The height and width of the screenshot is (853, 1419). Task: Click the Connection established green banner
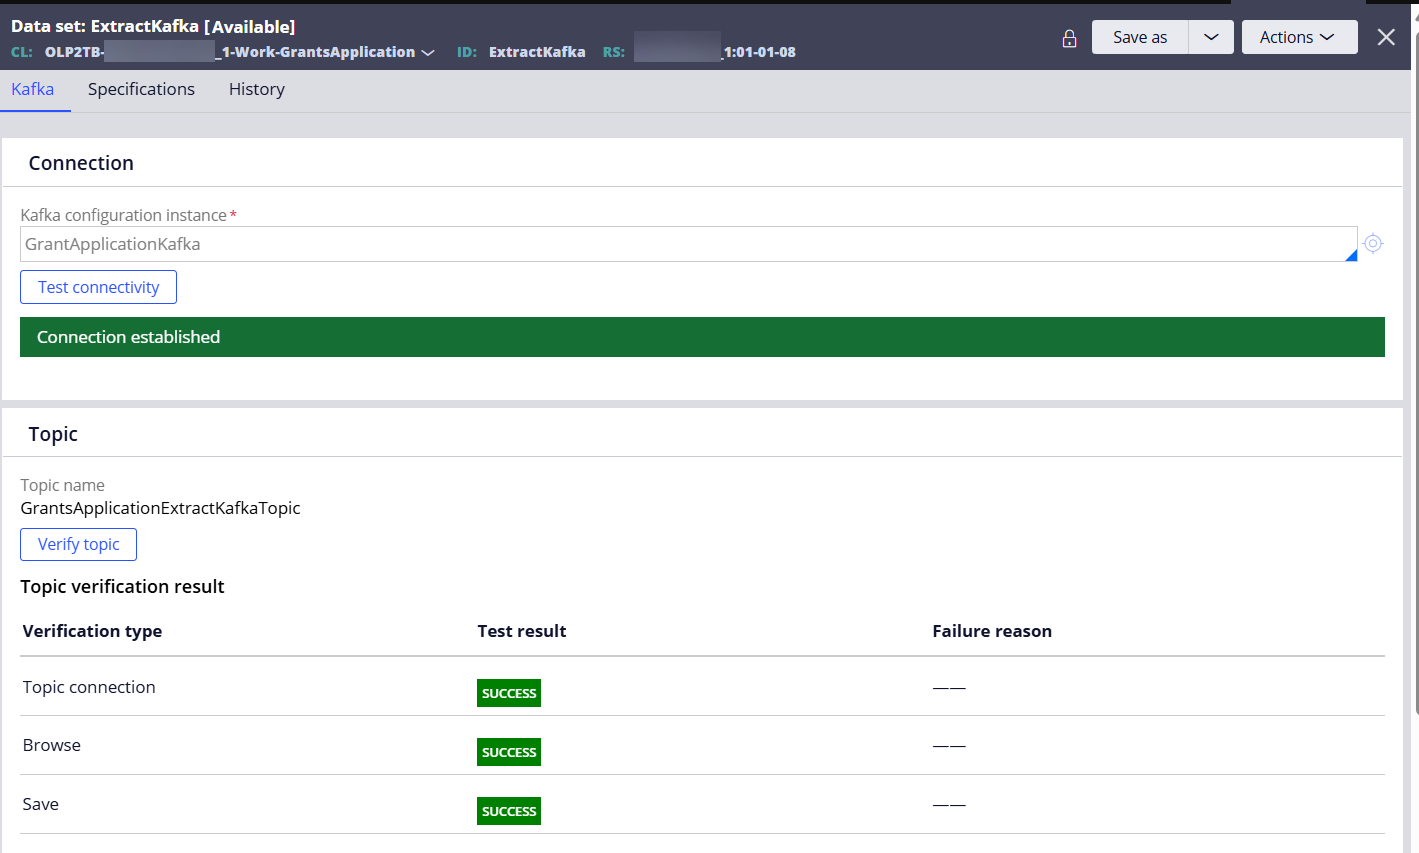[x=702, y=337]
